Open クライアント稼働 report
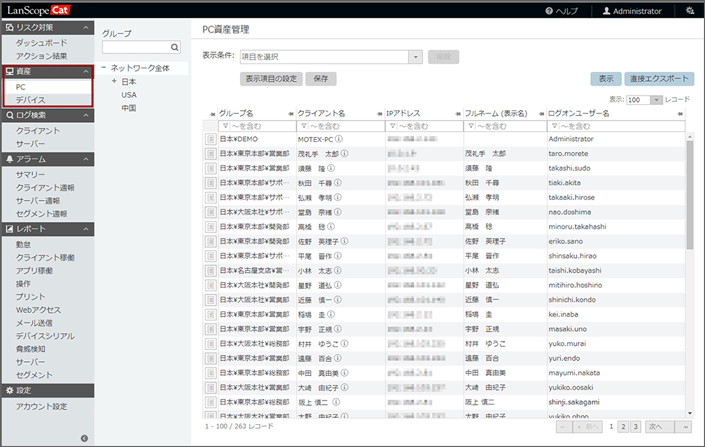Screen dimensions: 705x447 (x=45, y=258)
